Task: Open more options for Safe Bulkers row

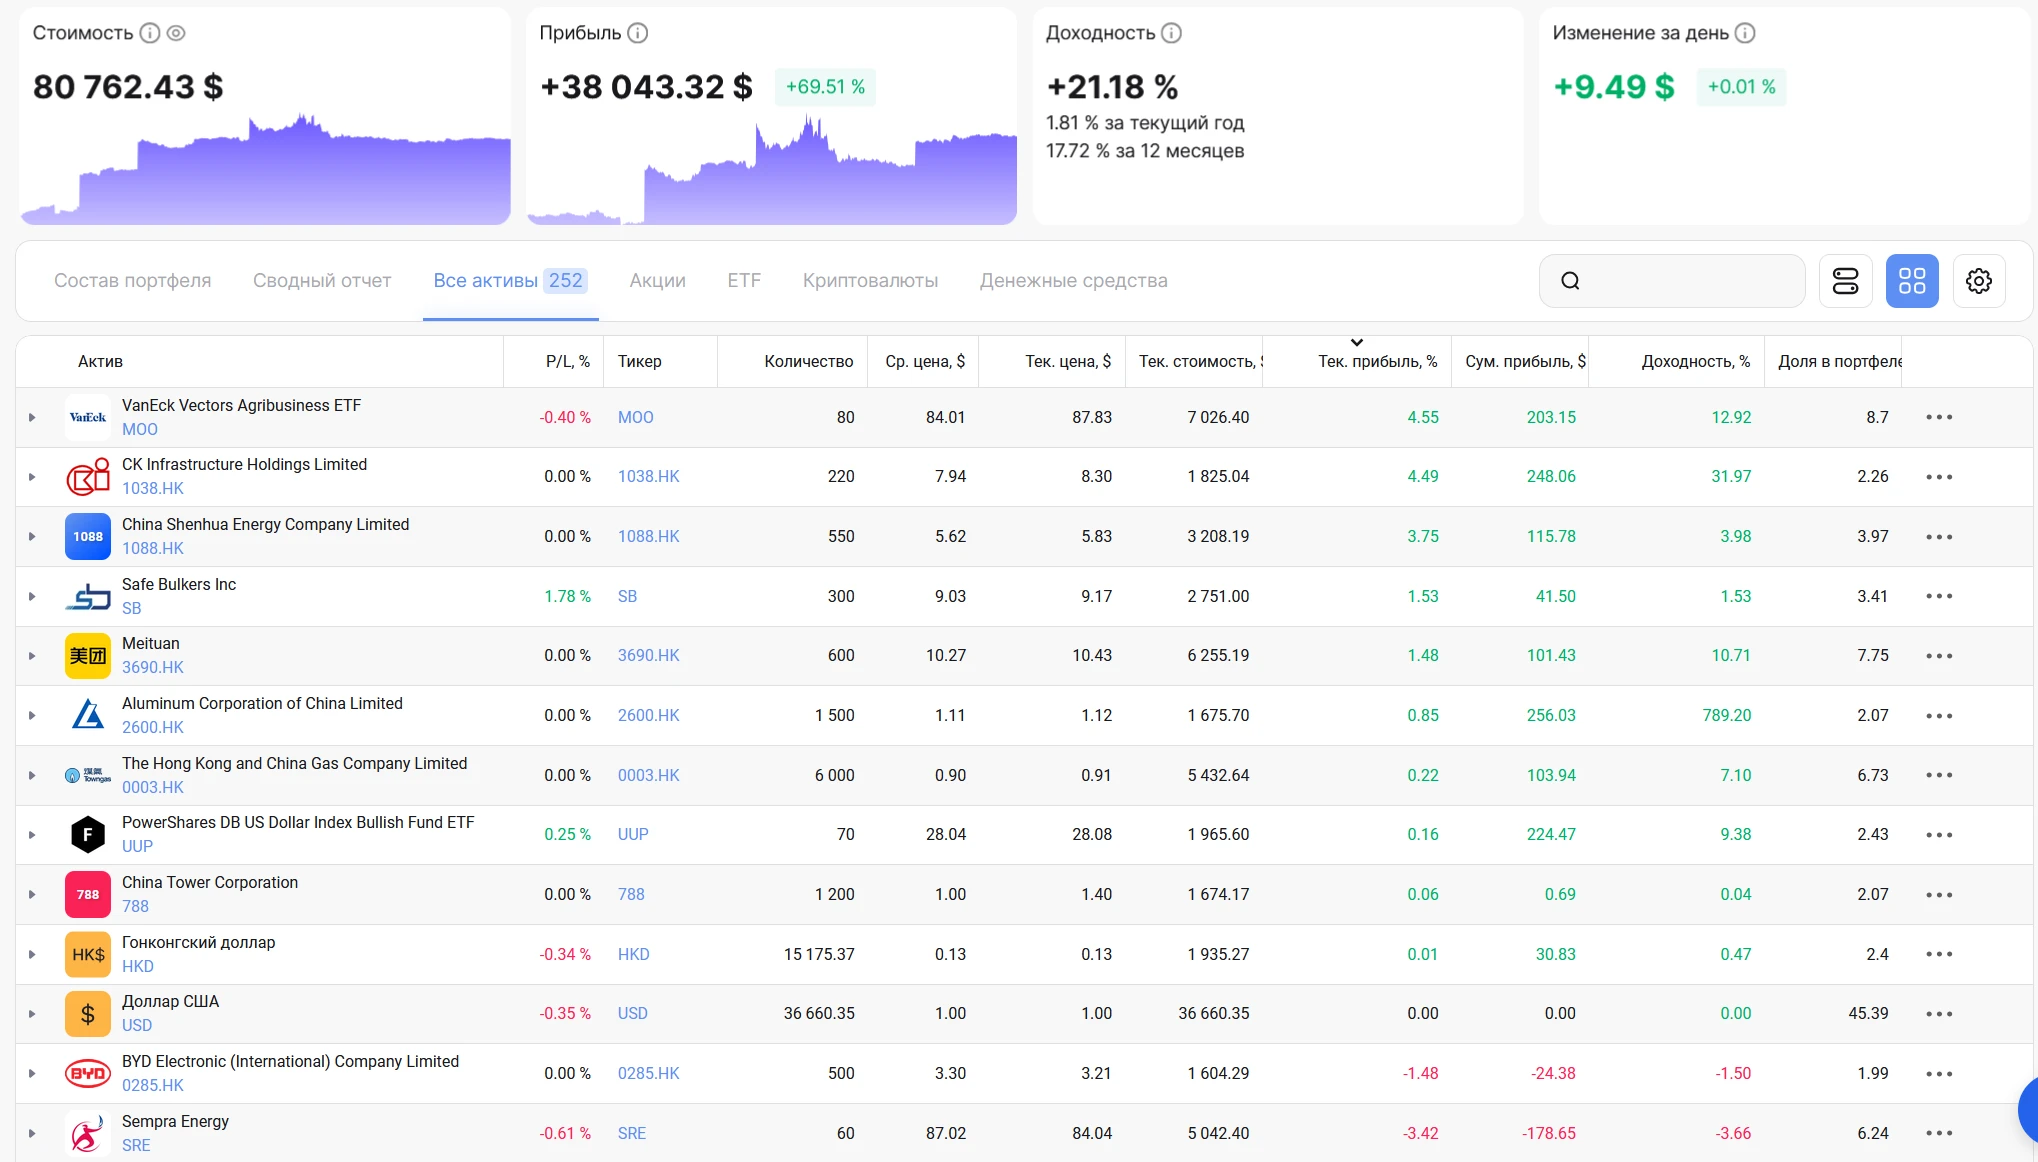Action: [x=1939, y=596]
